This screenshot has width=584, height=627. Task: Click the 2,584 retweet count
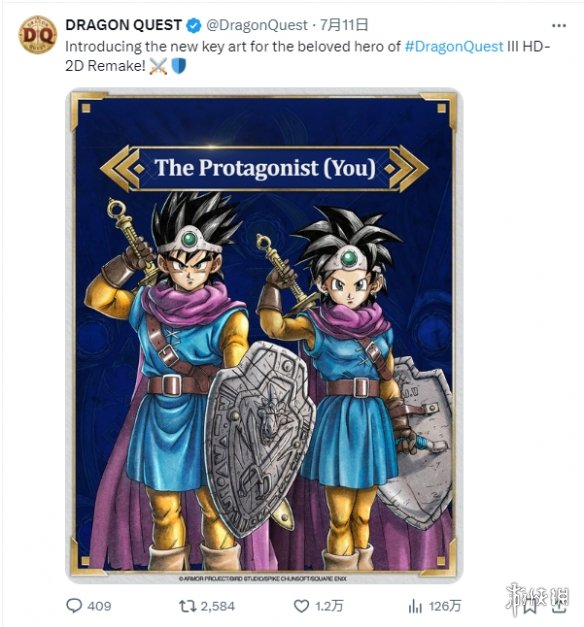click(218, 607)
